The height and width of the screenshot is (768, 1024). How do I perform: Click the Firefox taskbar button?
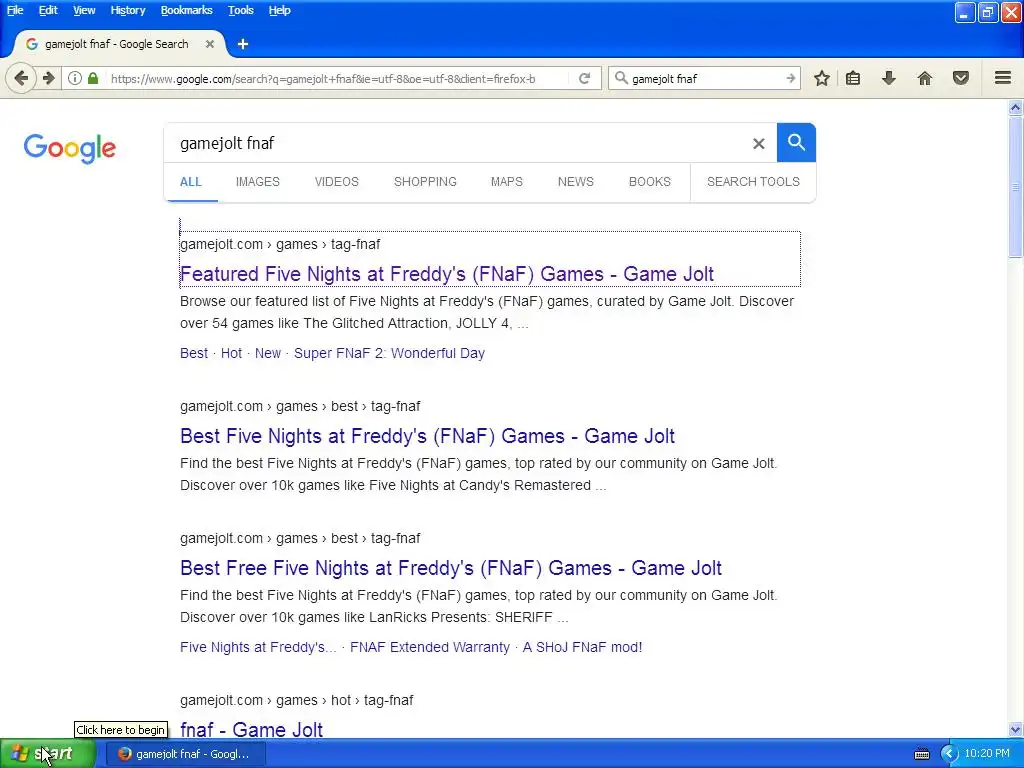pyautogui.click(x=185, y=754)
